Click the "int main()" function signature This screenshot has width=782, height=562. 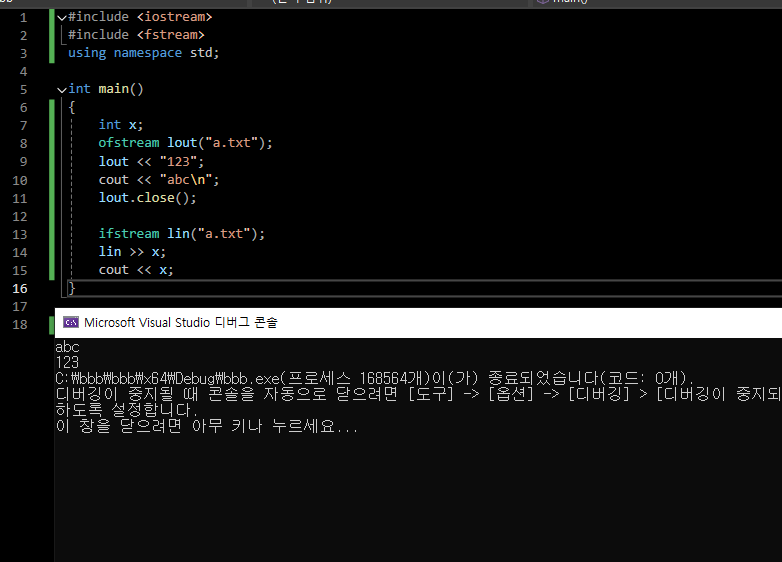[x=106, y=89]
